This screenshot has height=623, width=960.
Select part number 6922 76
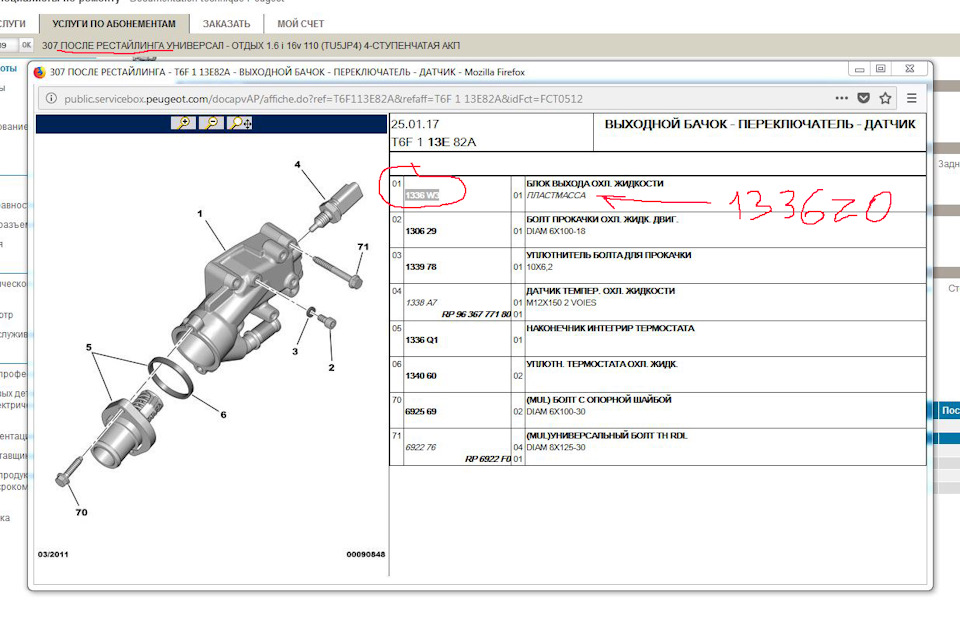pyautogui.click(x=421, y=447)
